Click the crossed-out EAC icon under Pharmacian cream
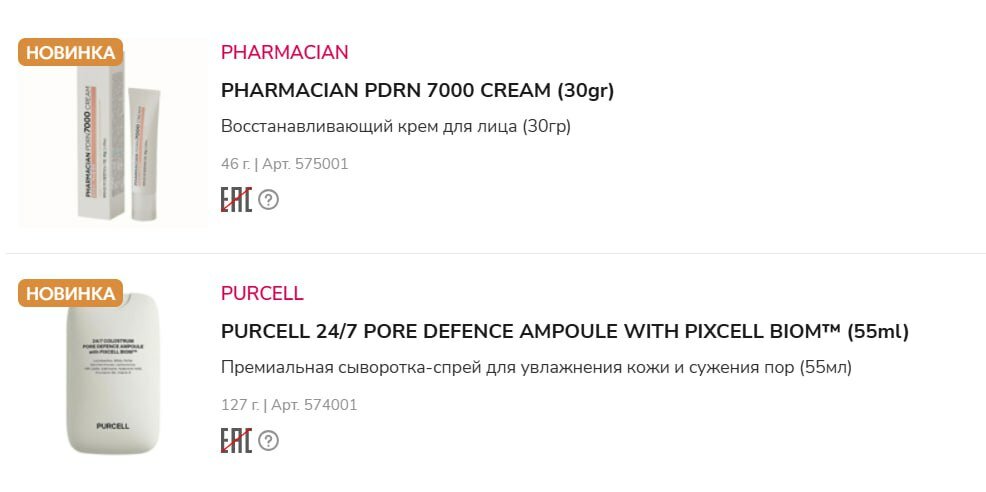Image resolution: width=986 pixels, height=492 pixels. tap(235, 199)
